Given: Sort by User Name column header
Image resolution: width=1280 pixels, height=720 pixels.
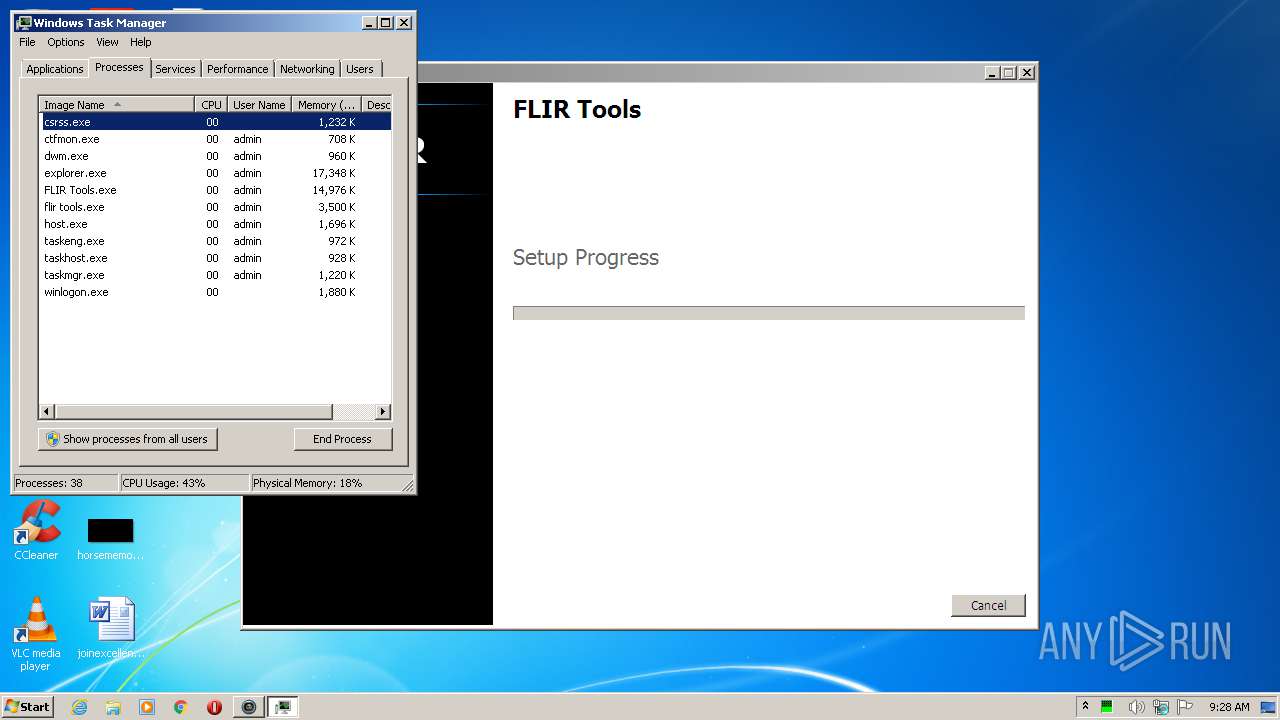Looking at the screenshot, I should click(259, 104).
